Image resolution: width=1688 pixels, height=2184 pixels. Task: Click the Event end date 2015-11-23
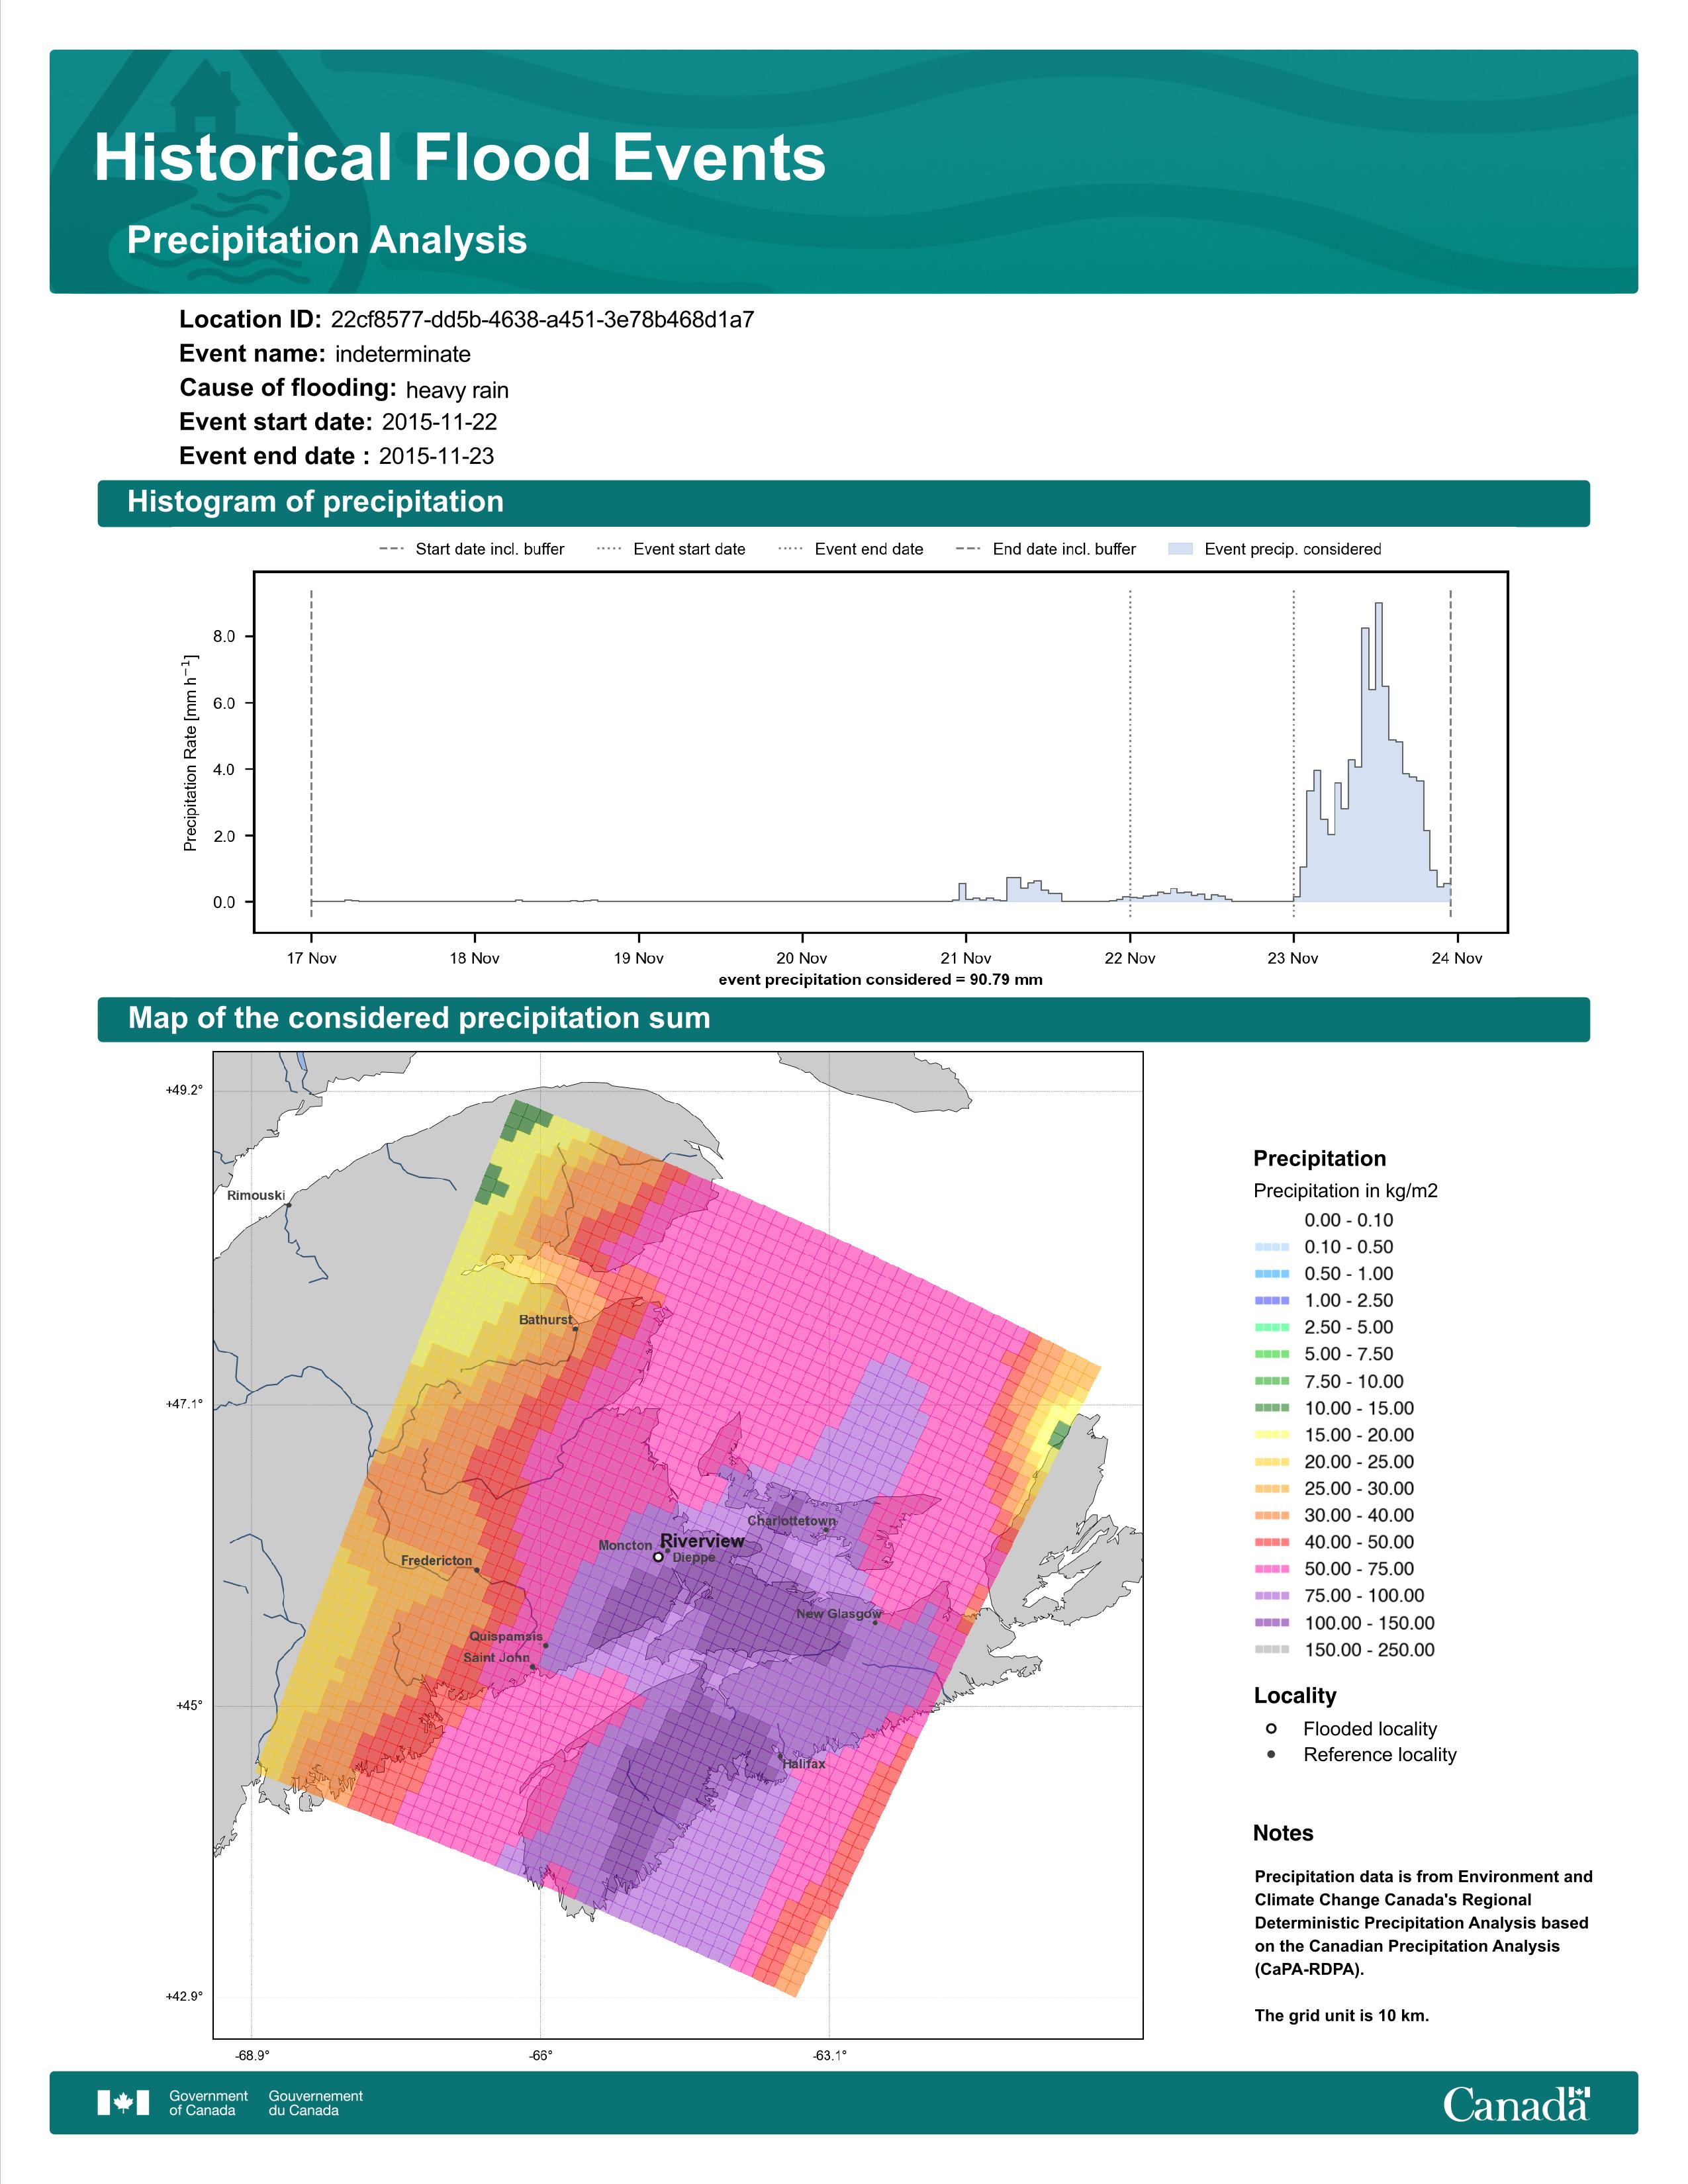click(x=436, y=456)
